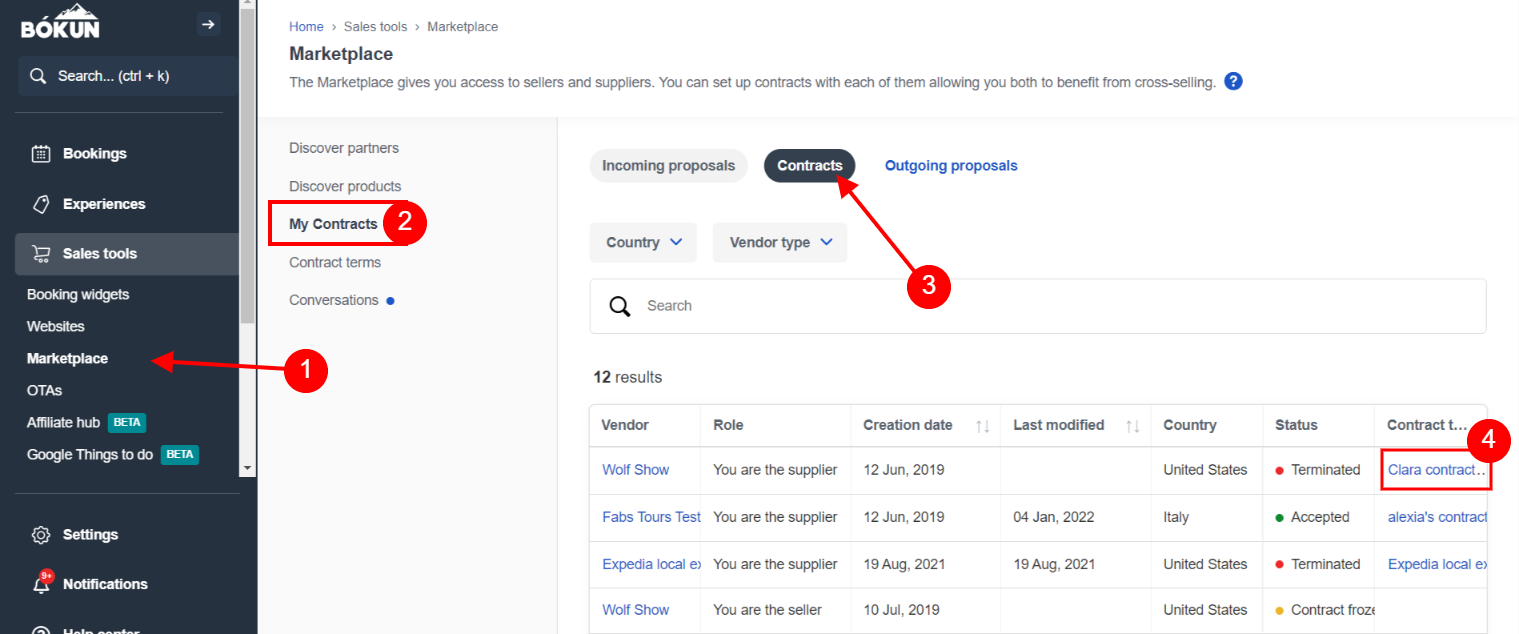Click the Bookings calendar icon

(41, 154)
